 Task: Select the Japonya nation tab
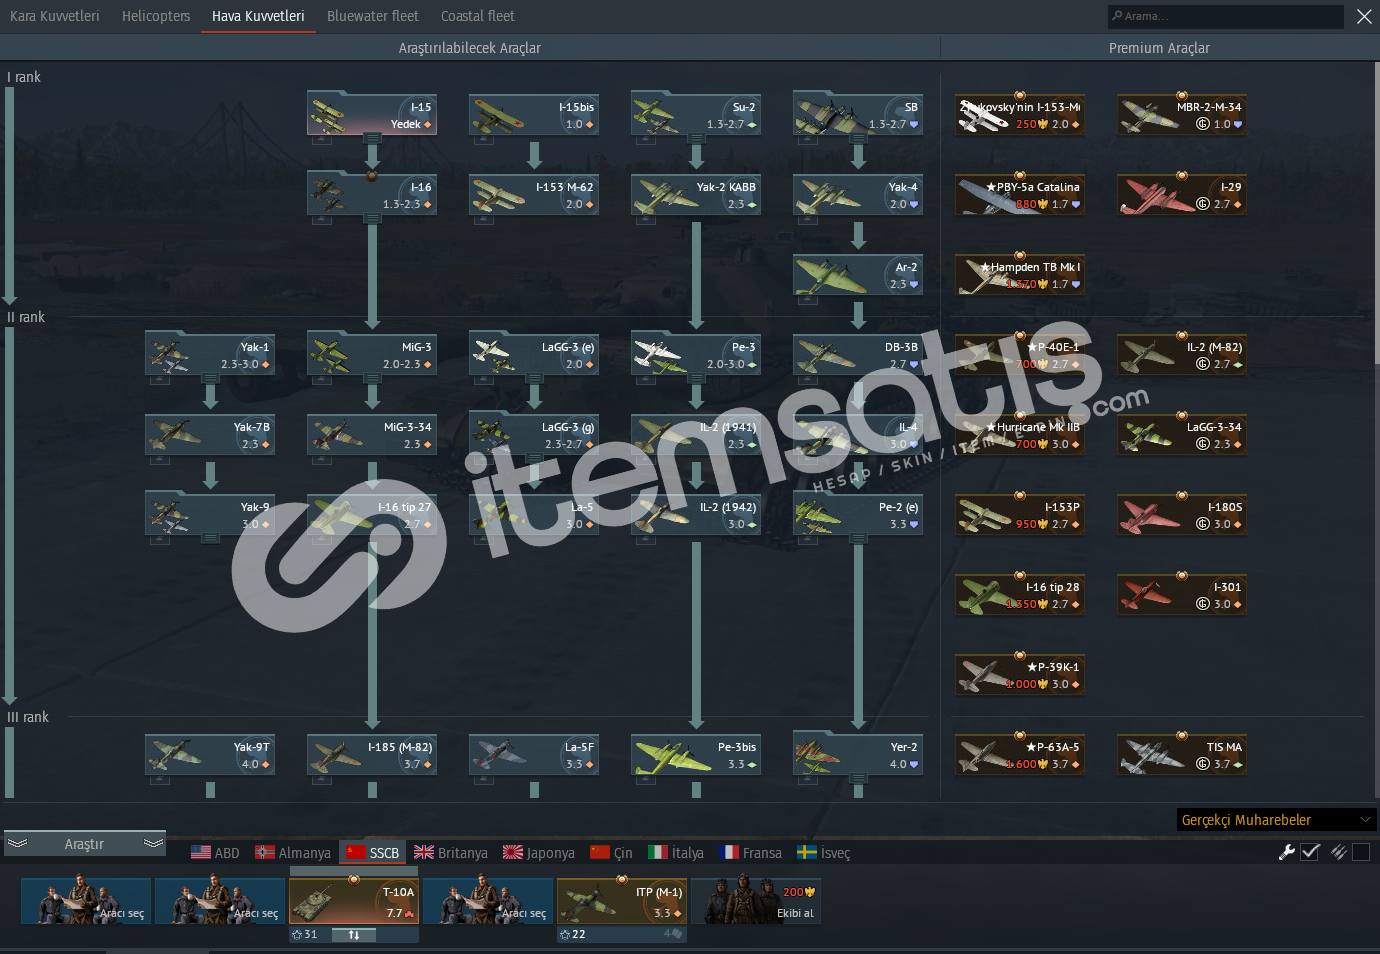[x=539, y=853]
